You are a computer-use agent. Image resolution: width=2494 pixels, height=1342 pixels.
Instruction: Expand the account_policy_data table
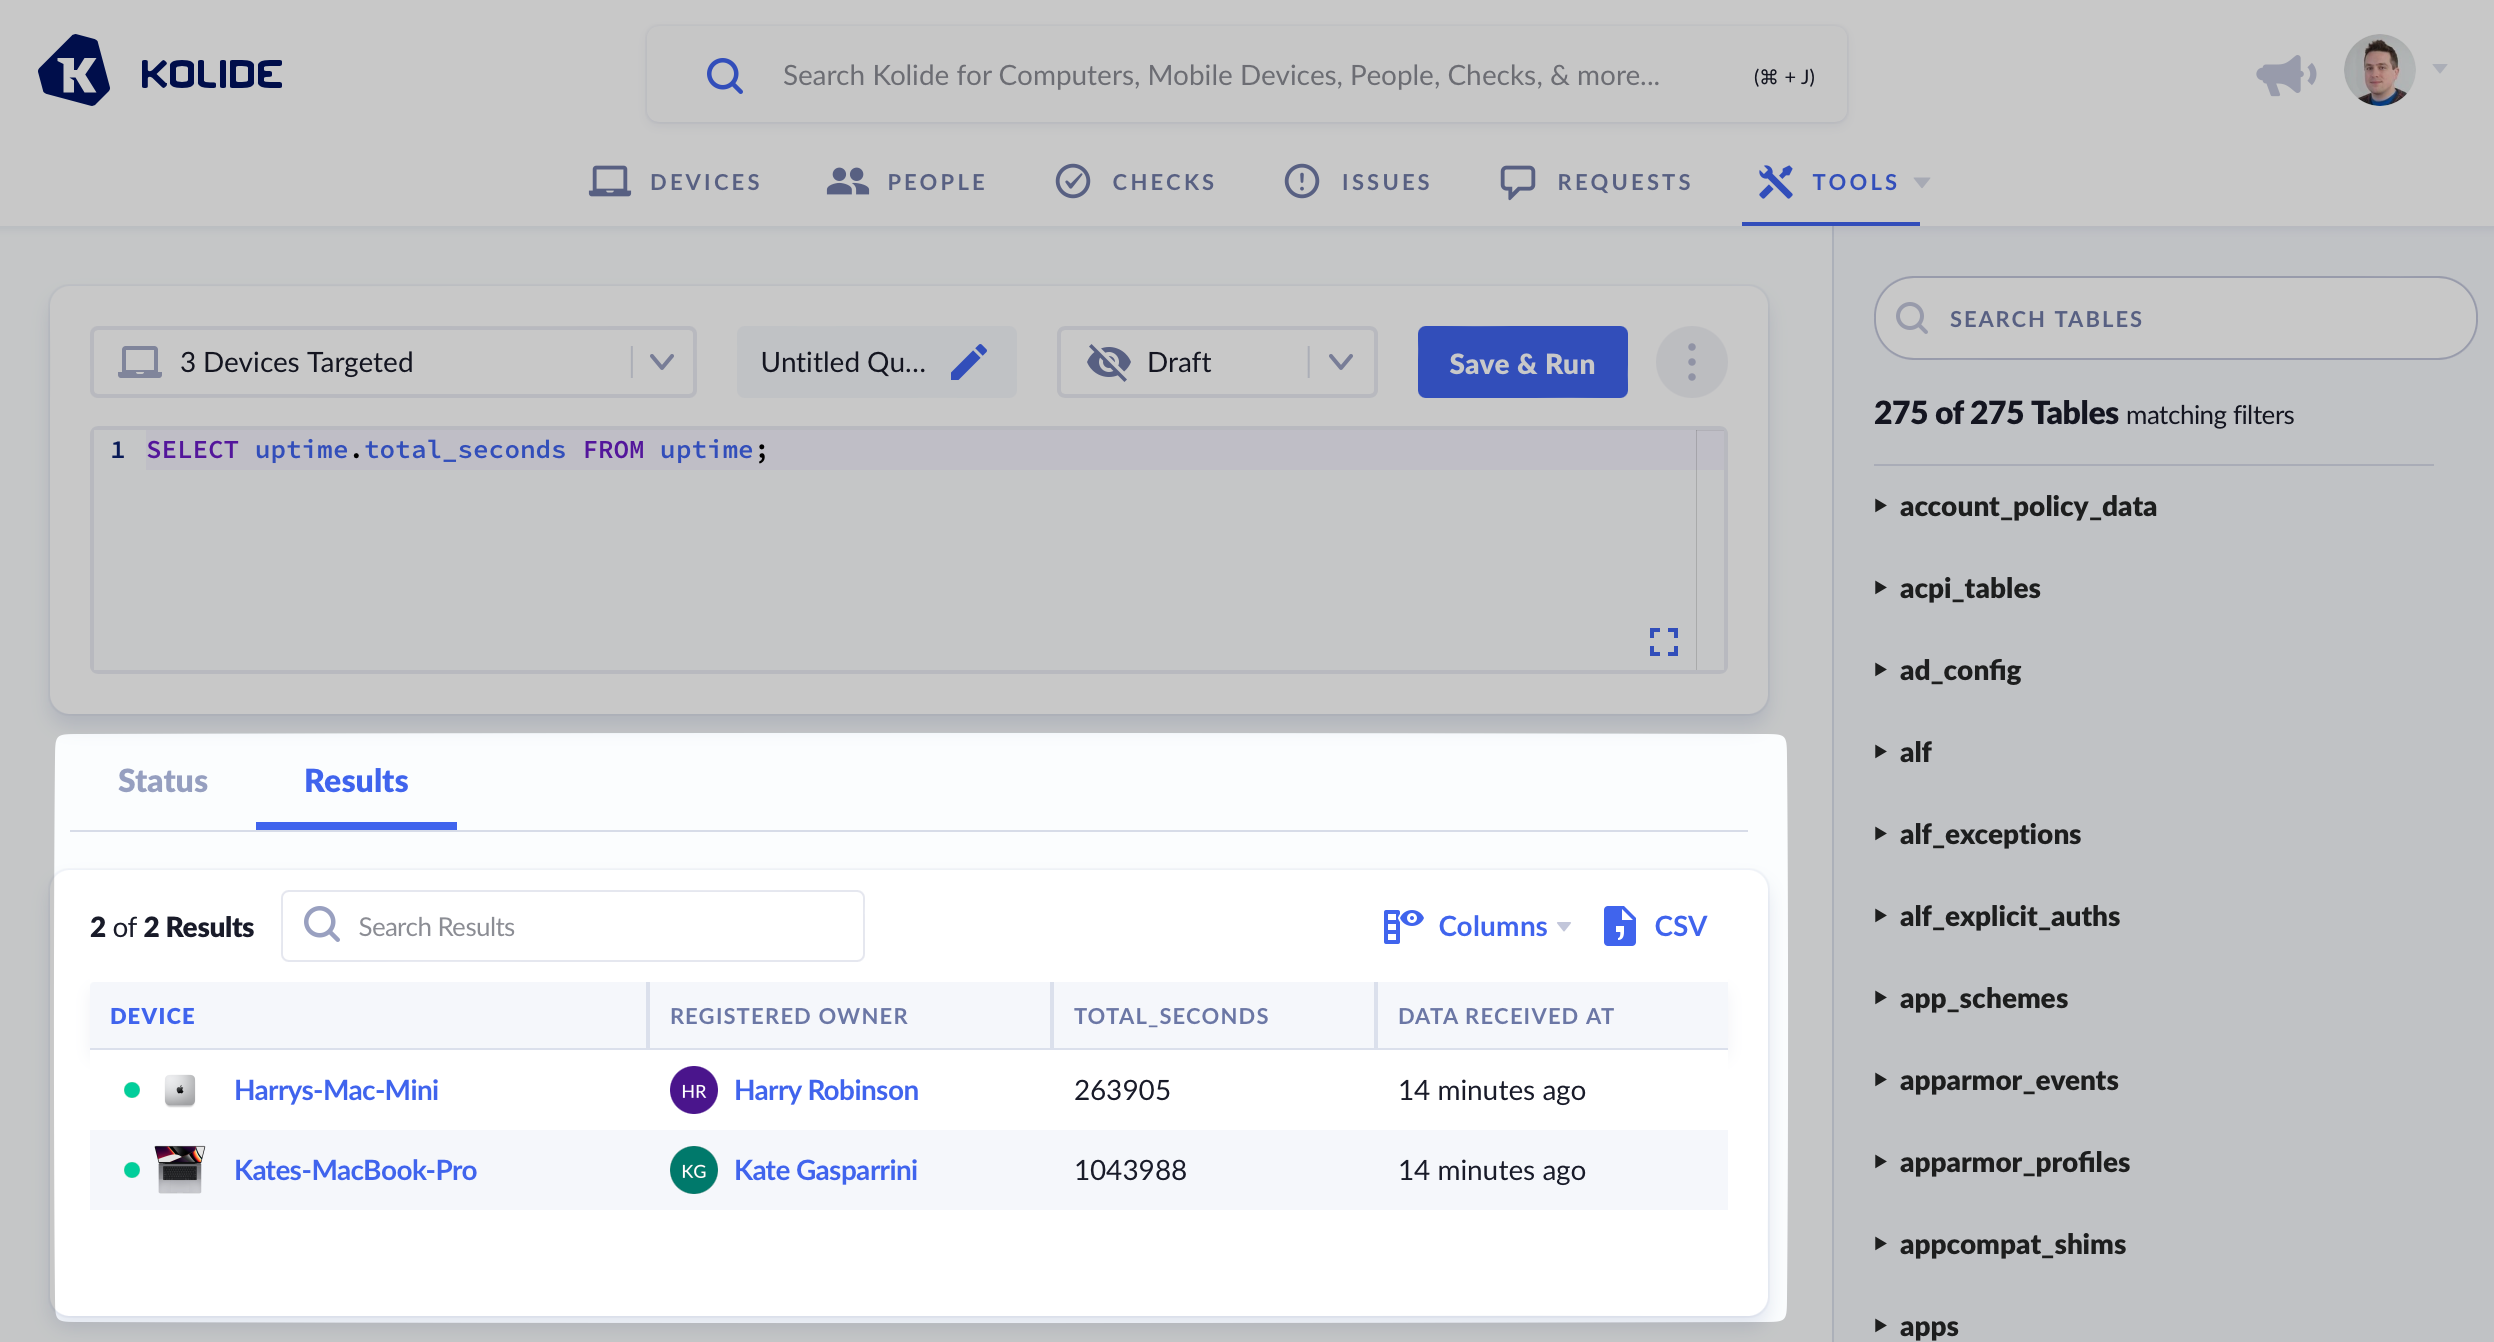point(2027,506)
